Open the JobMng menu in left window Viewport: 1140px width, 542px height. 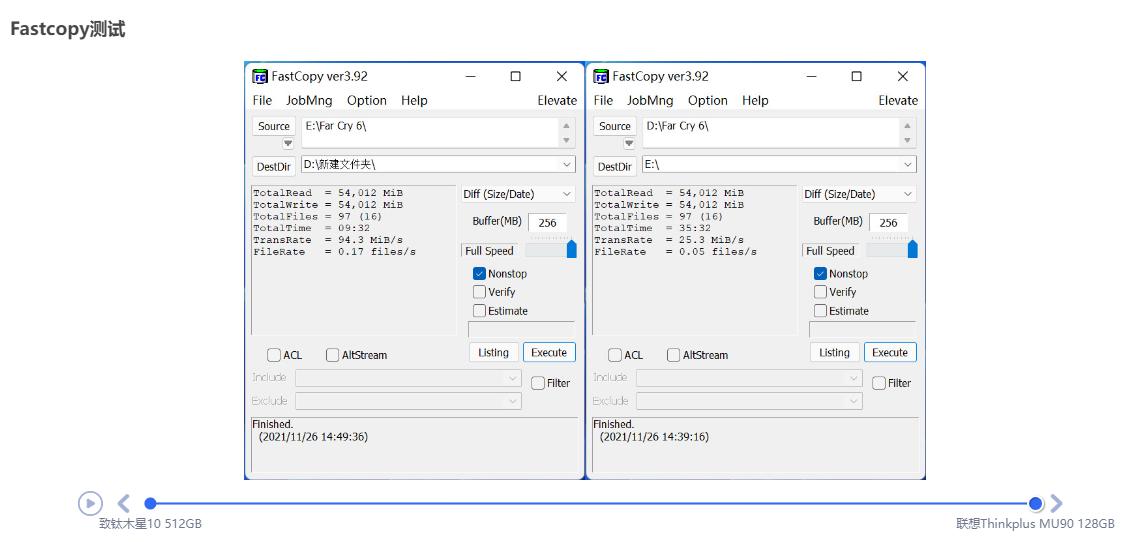point(308,100)
